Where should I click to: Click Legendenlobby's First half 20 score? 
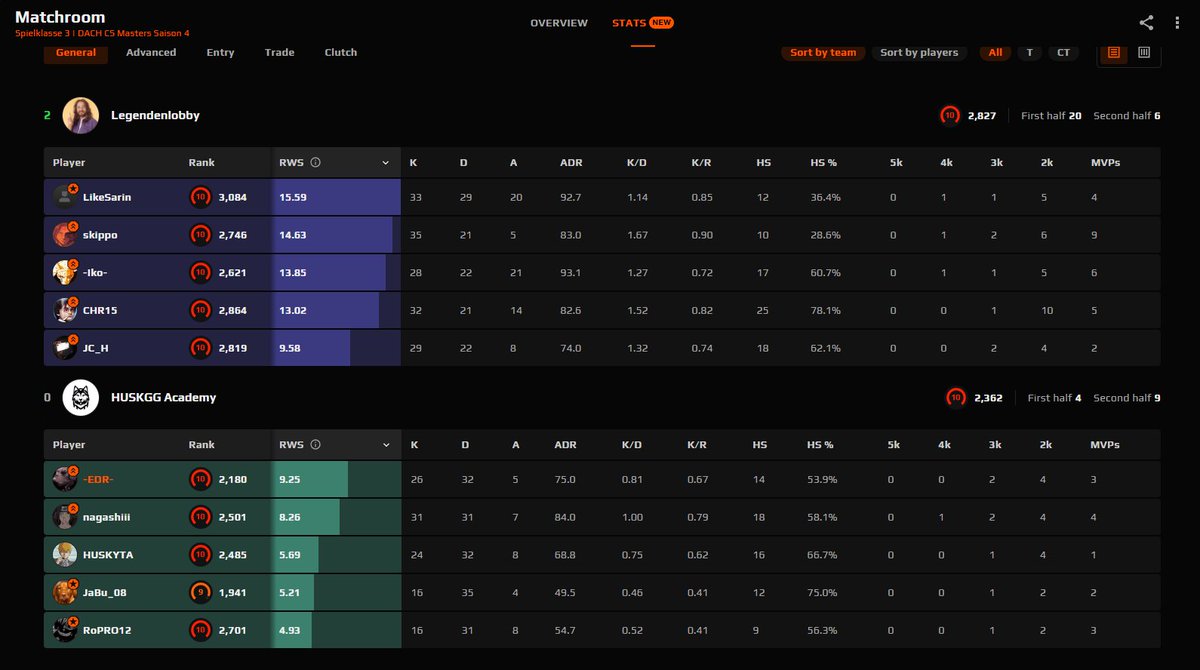coord(1051,116)
